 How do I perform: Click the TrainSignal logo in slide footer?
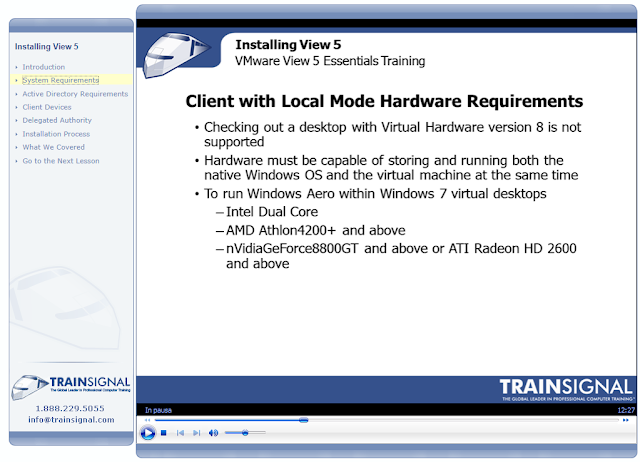pyautogui.click(x=567, y=389)
